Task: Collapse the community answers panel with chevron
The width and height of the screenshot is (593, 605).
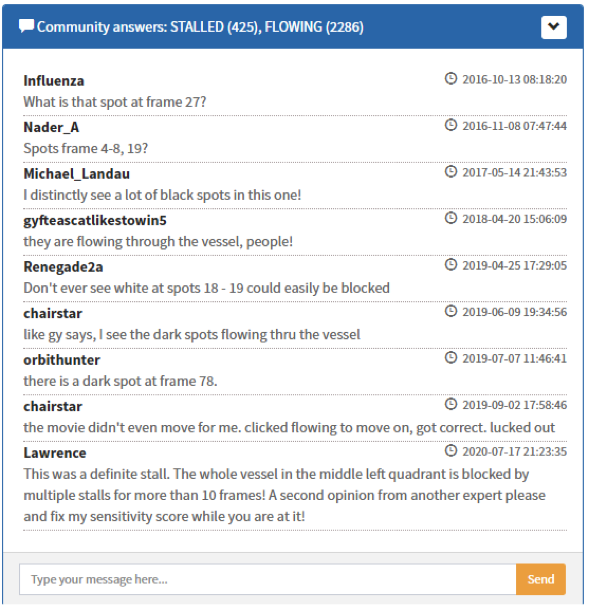Action: [x=554, y=27]
